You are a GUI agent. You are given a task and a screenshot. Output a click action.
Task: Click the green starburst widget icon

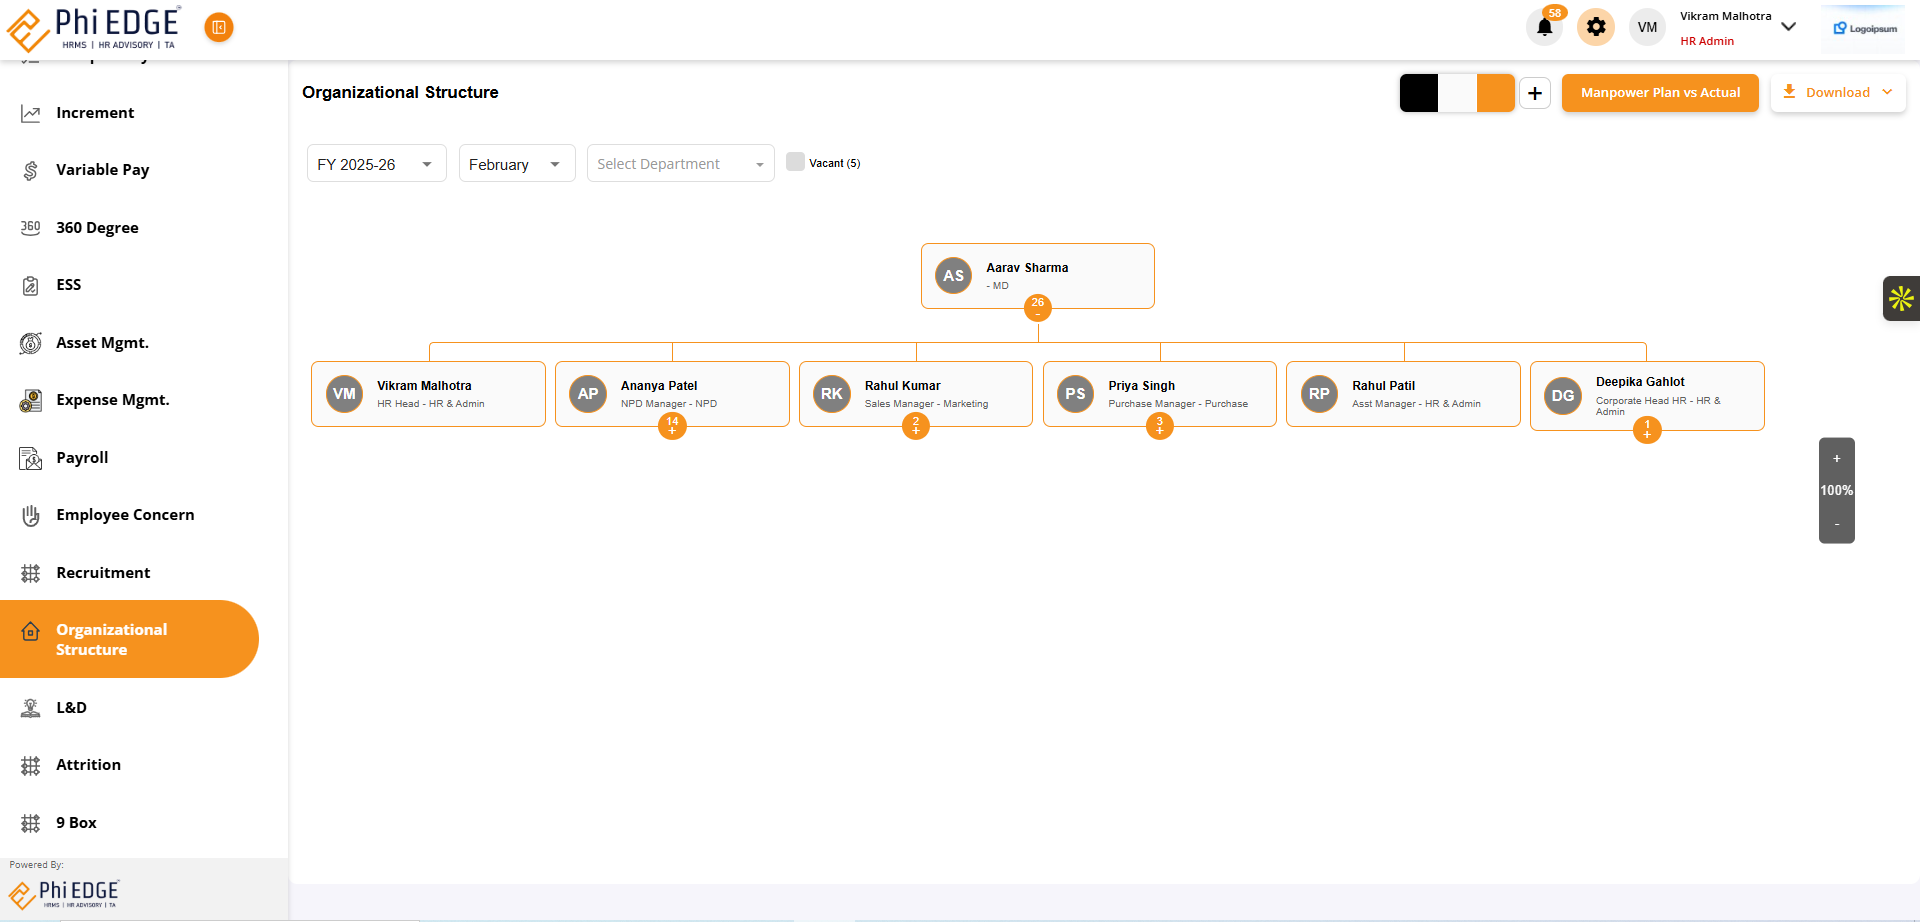point(1900,298)
